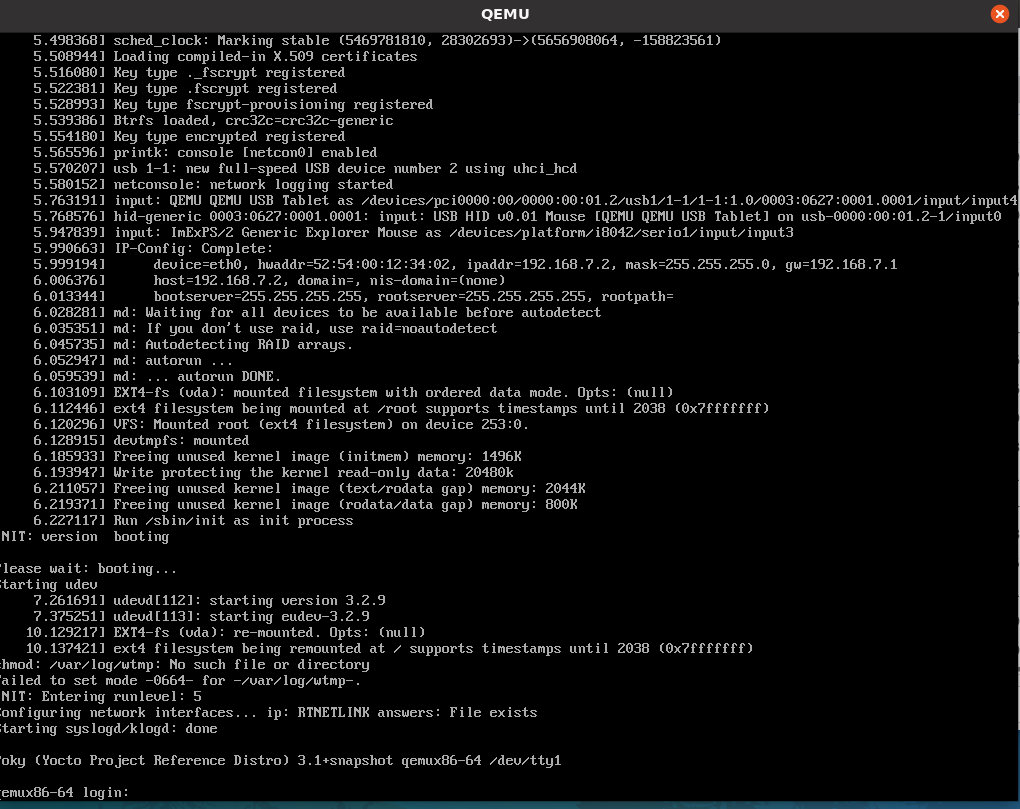Click 'device=eth0, hwaddr=52:54:00:12:34:02' line

(465, 265)
